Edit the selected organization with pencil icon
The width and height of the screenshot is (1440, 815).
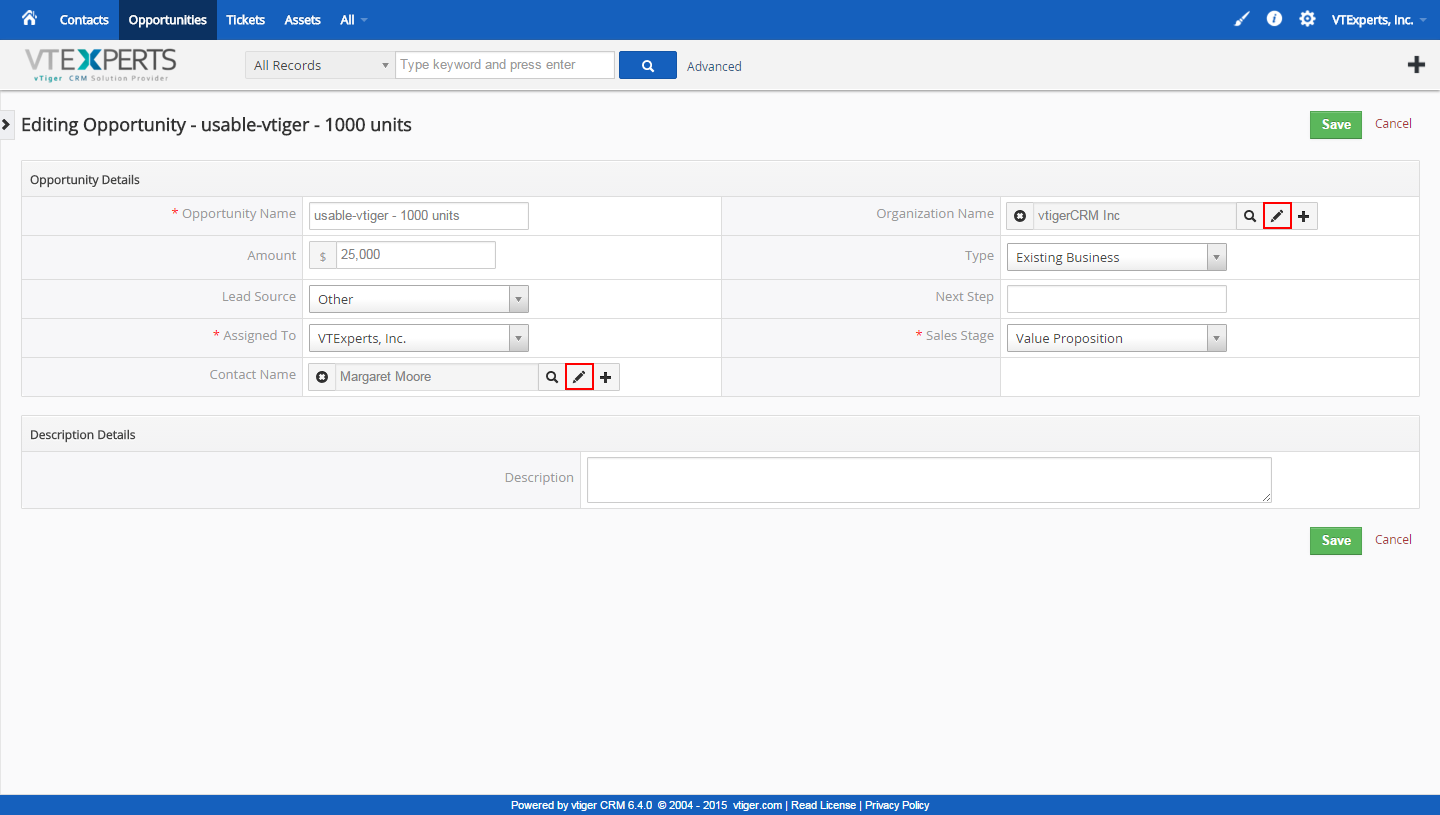1277,216
